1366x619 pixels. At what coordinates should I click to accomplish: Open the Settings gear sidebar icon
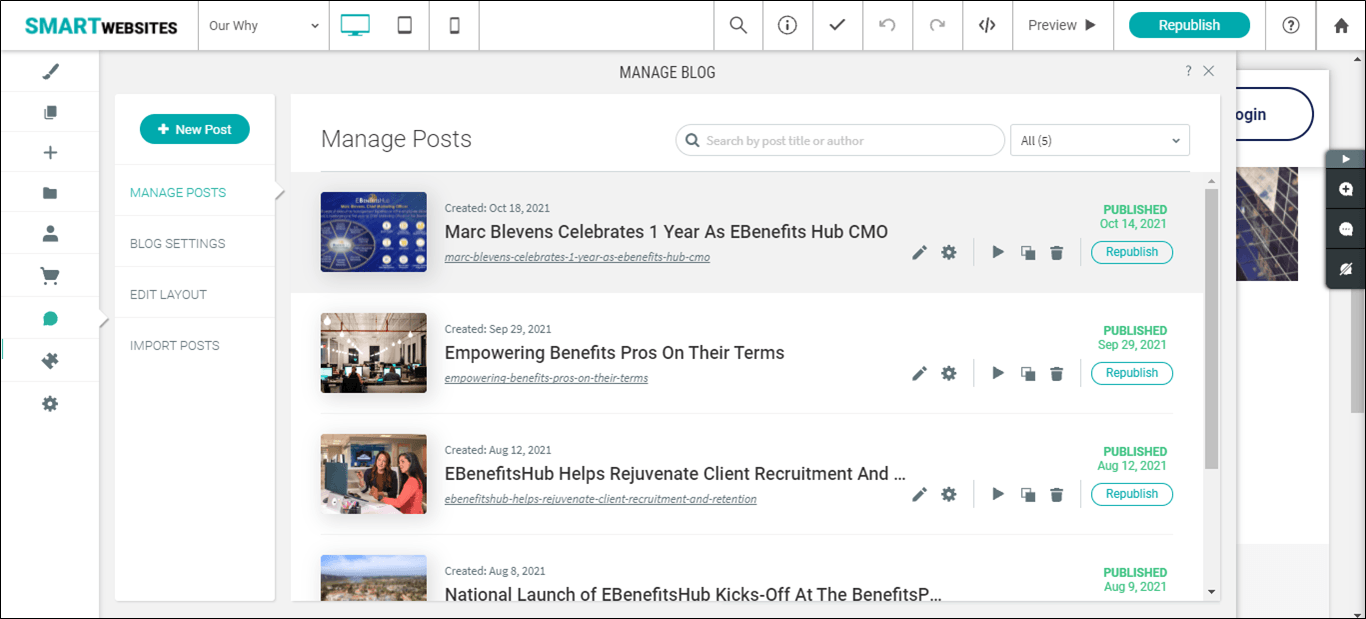click(50, 404)
